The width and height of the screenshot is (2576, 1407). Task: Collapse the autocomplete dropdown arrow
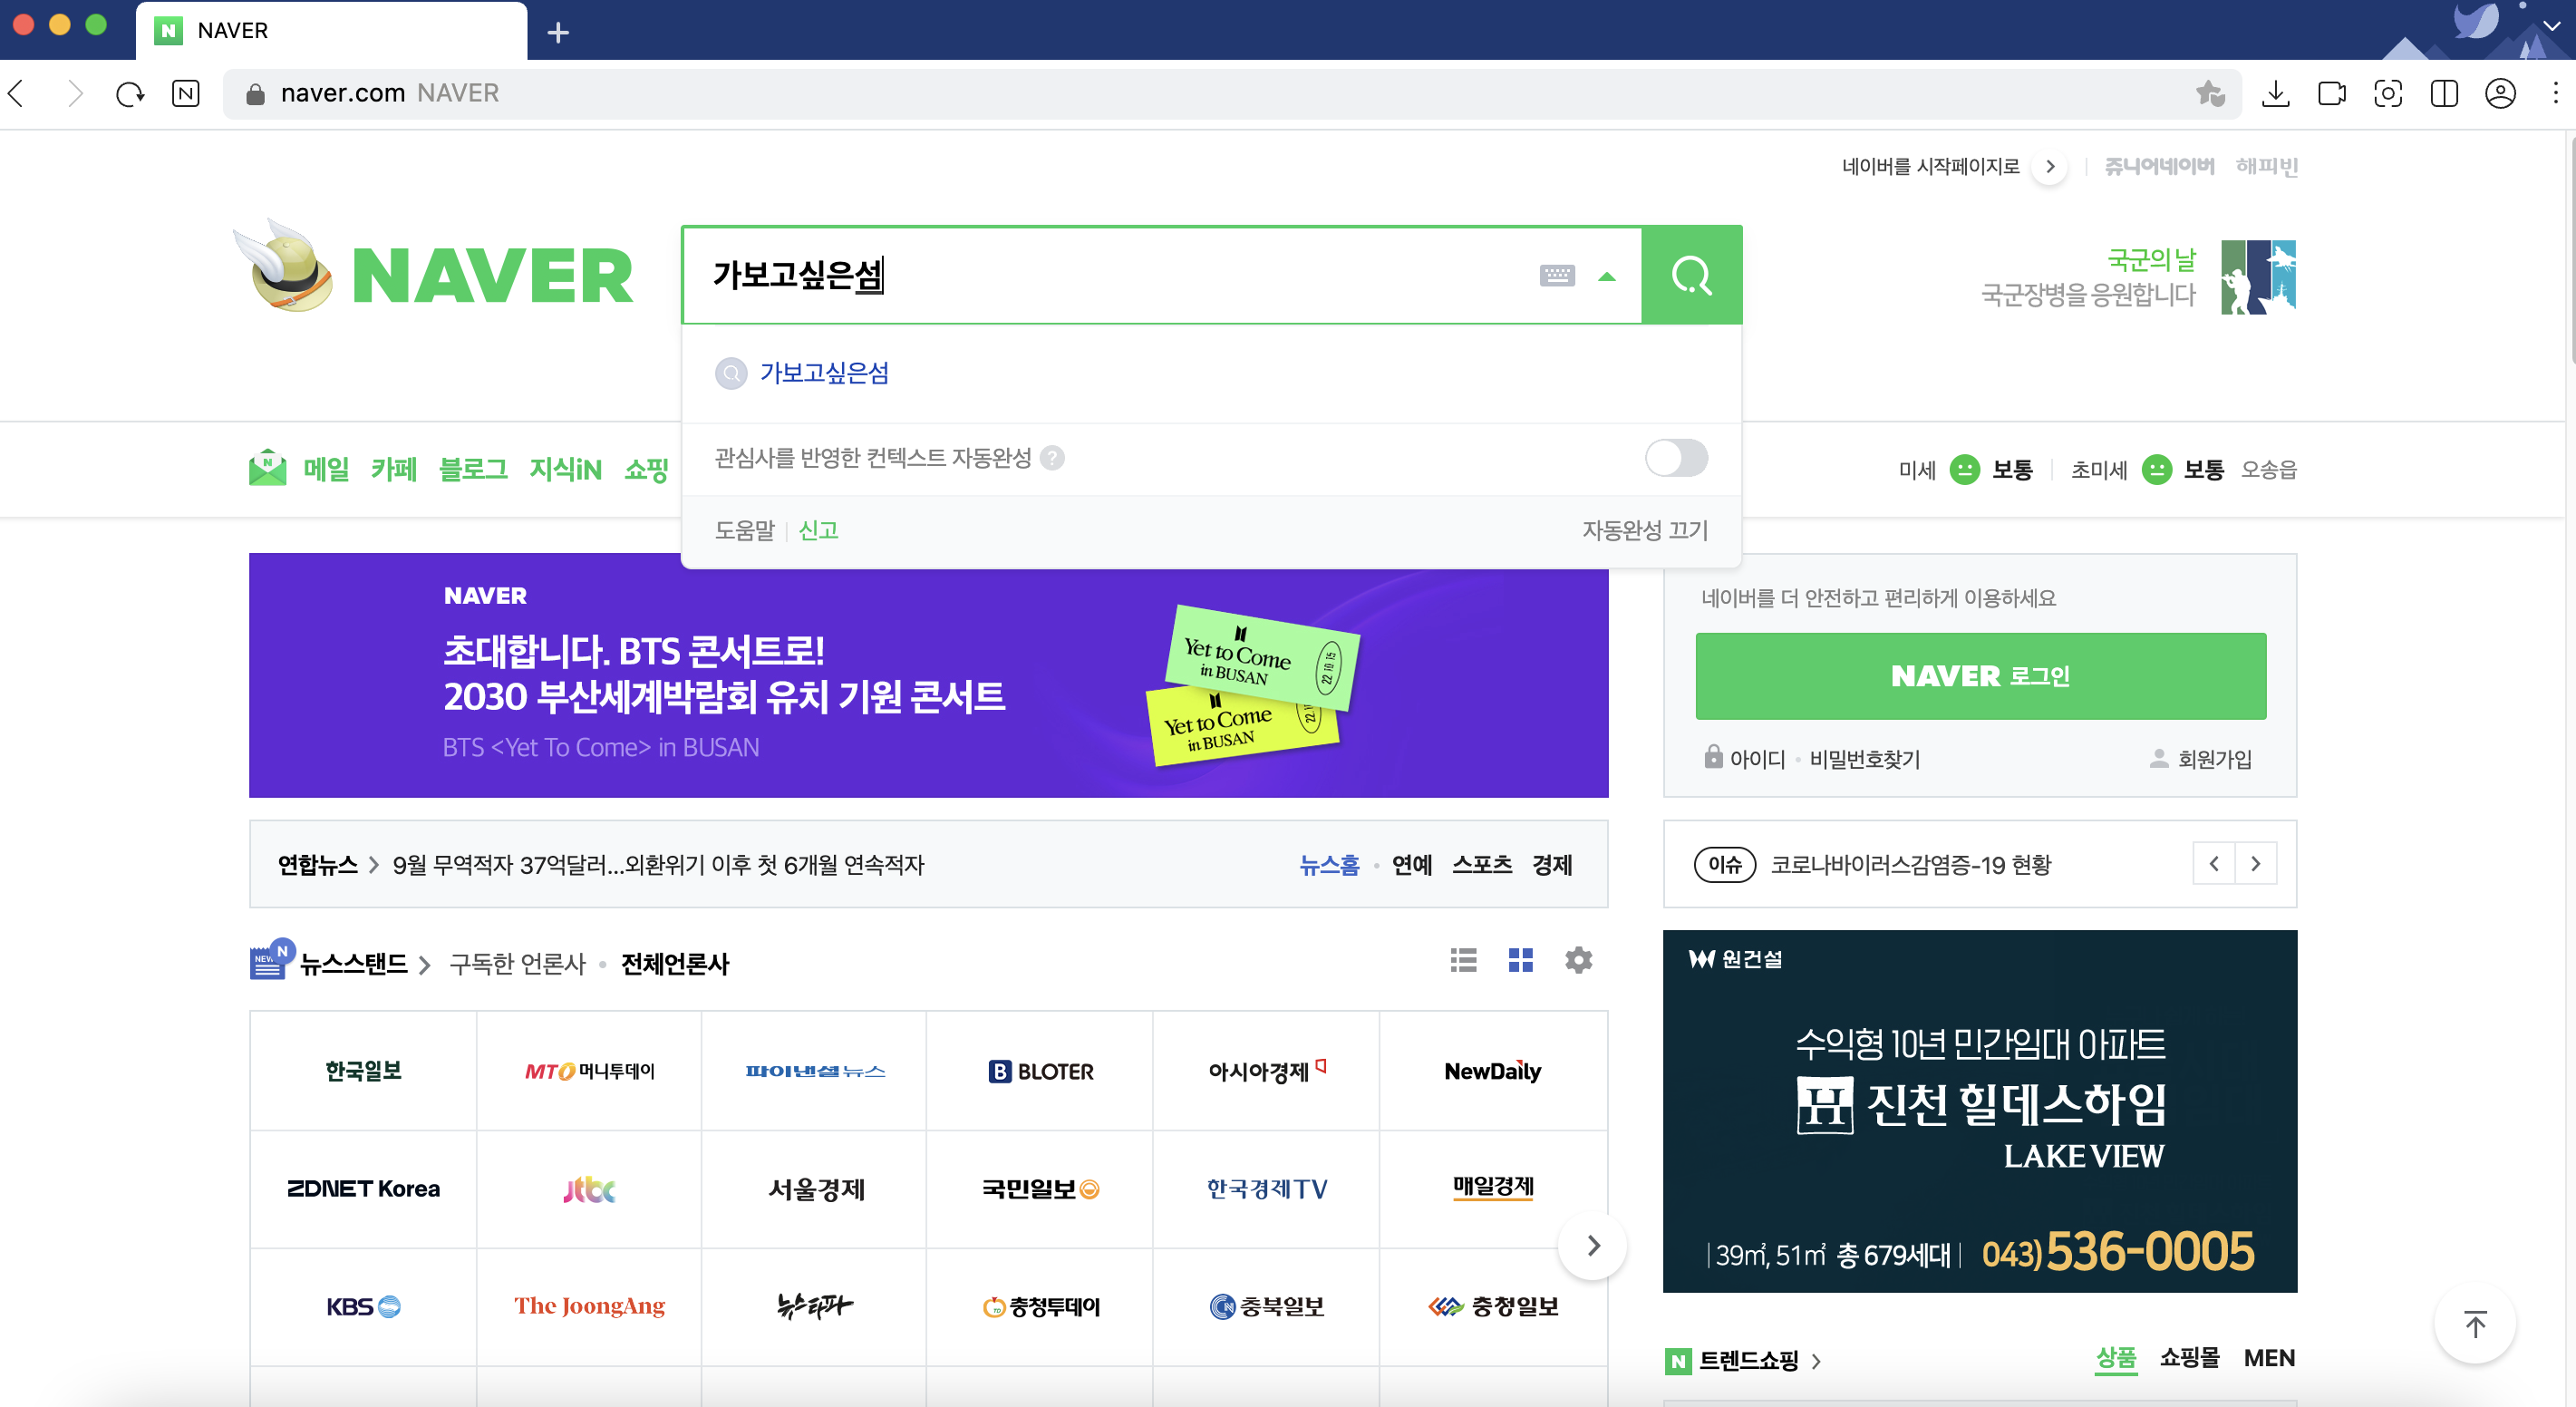tap(1607, 277)
